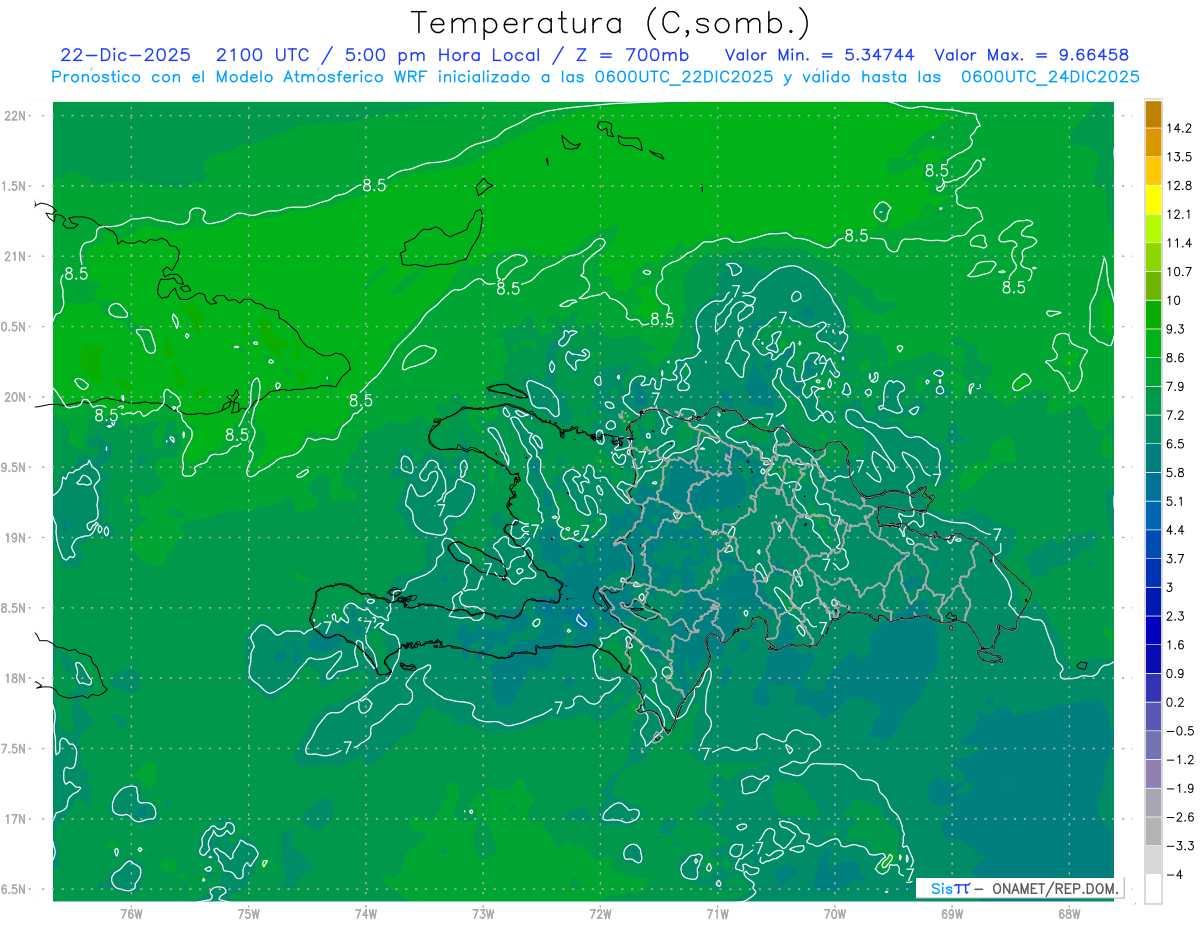Click the 73W longitude axis label

click(x=483, y=913)
